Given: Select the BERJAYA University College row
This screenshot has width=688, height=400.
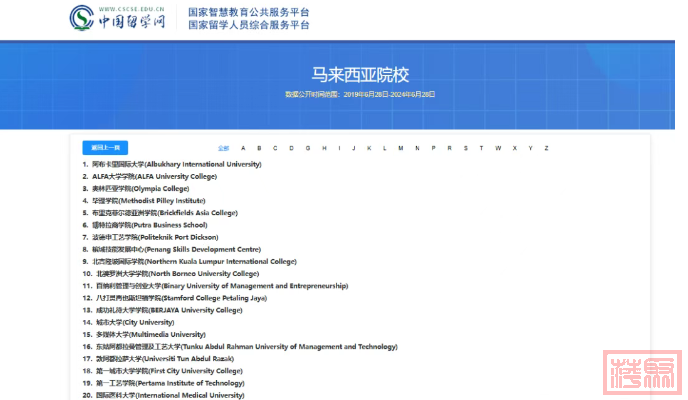Looking at the screenshot, I should pos(162,310).
